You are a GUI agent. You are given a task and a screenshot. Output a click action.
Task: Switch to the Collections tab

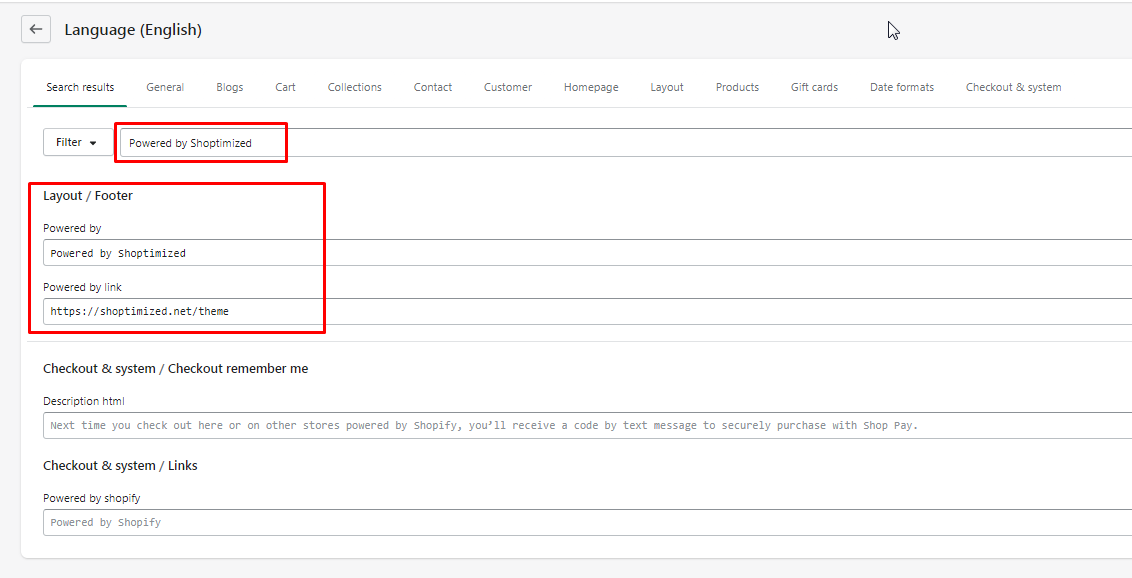click(354, 87)
